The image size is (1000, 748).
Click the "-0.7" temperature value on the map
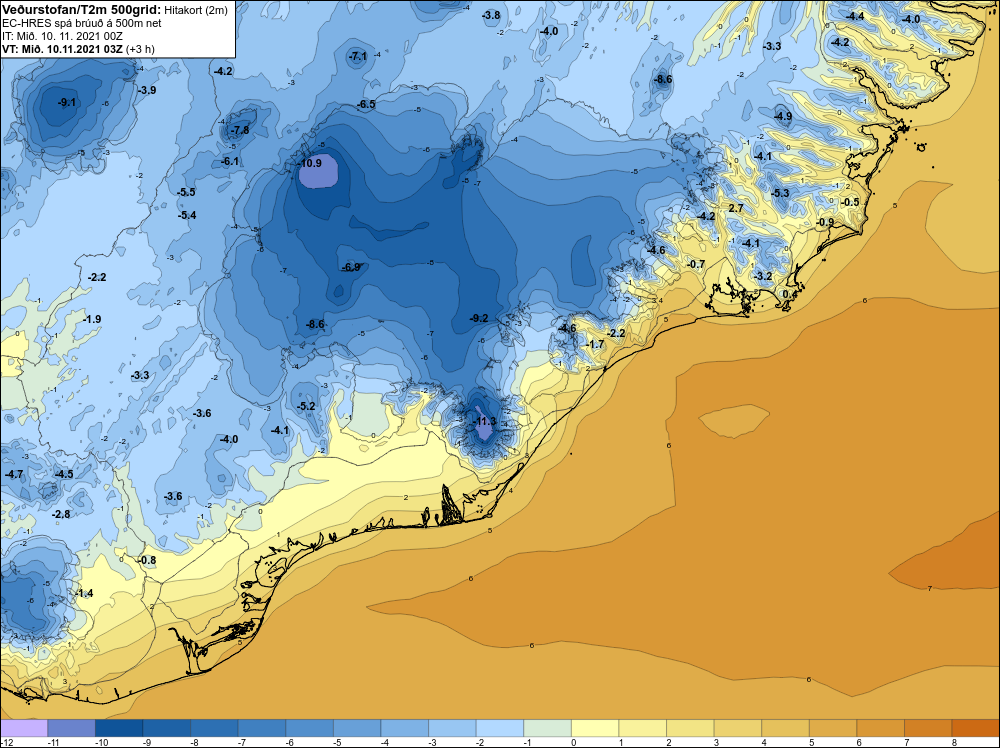tap(696, 264)
